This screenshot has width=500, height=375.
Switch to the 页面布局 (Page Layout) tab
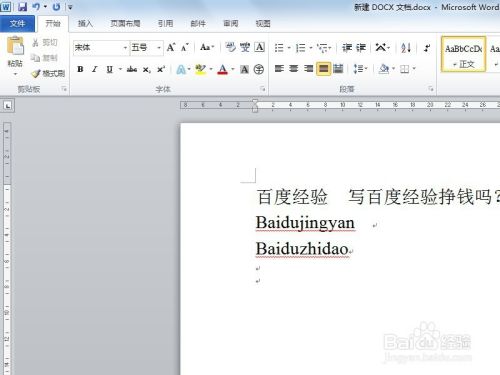(125, 24)
